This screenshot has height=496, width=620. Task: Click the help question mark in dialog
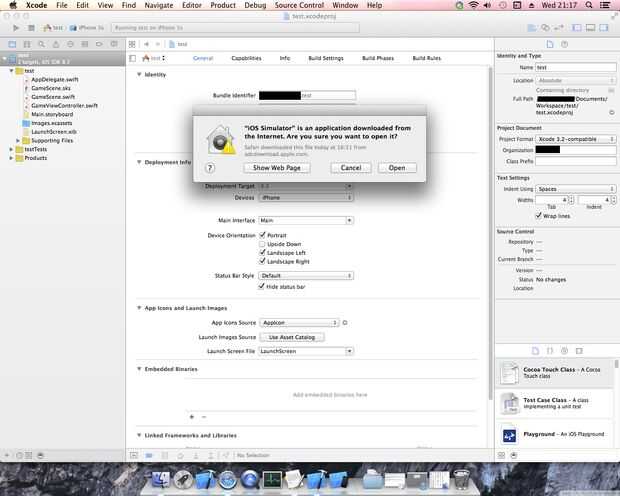tap(210, 168)
